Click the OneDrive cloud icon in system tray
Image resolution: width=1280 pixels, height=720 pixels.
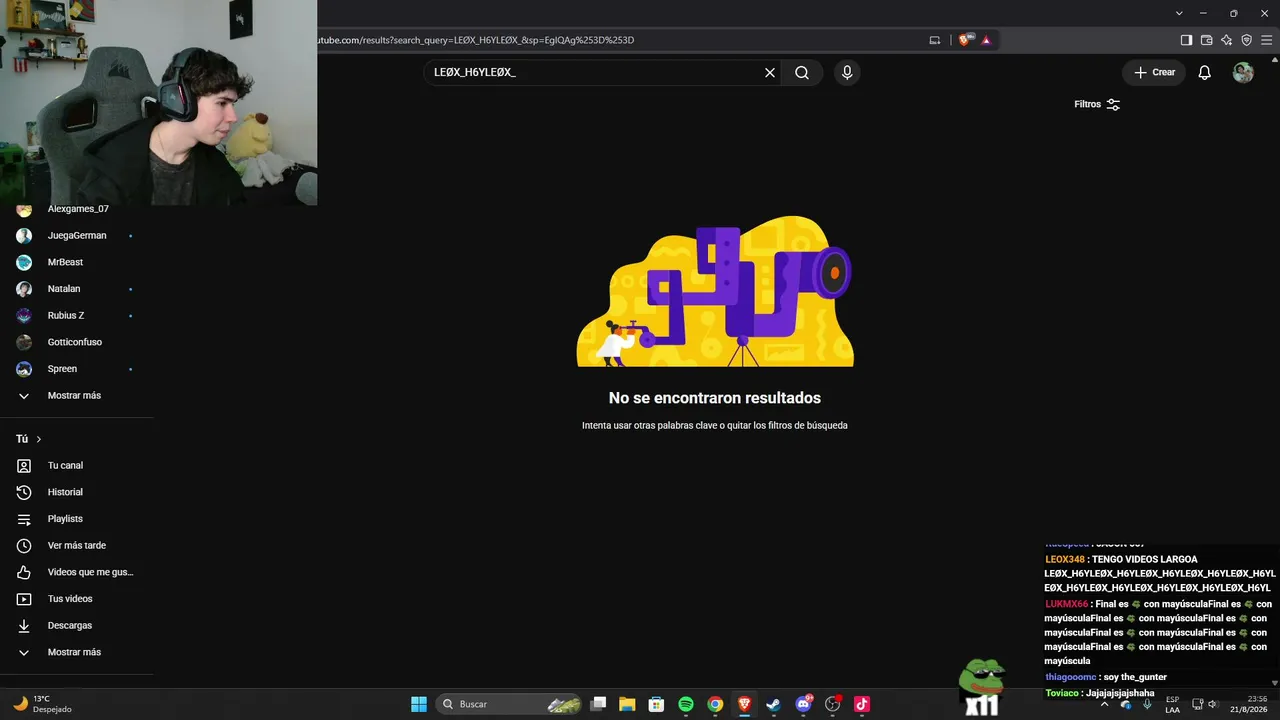tap(1126, 704)
